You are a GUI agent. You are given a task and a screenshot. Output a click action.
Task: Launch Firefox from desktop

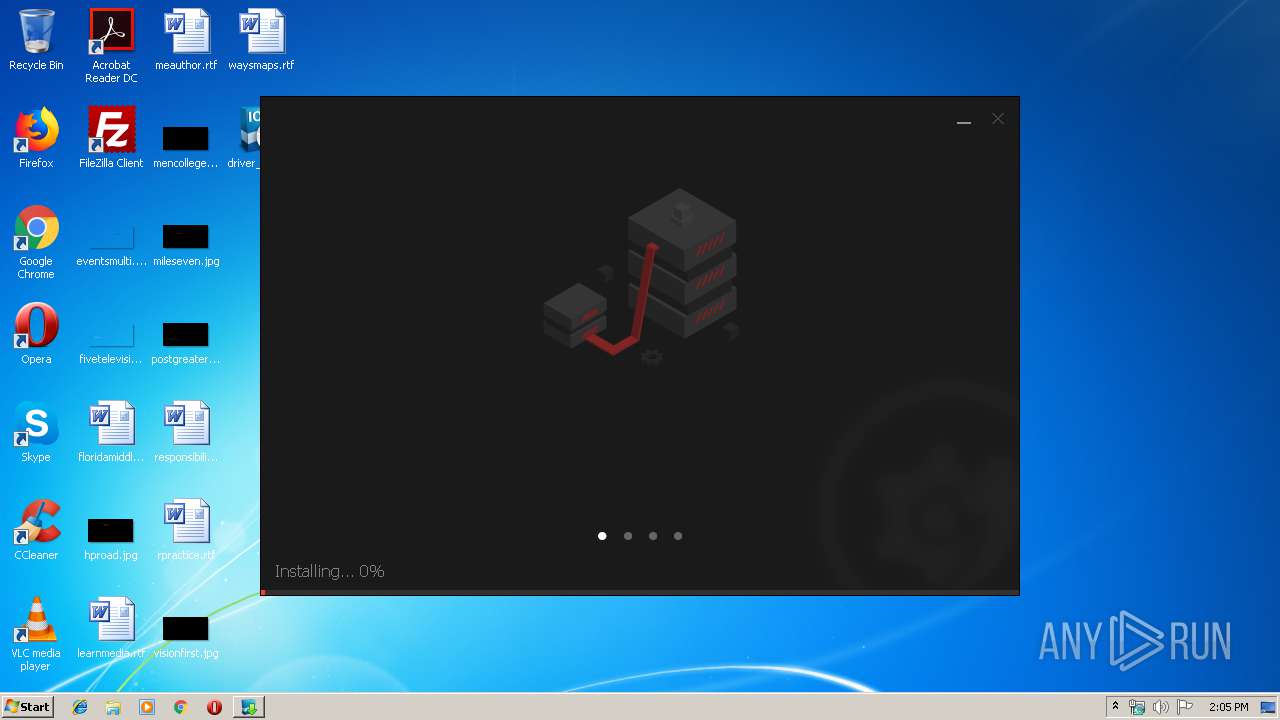coord(36,138)
